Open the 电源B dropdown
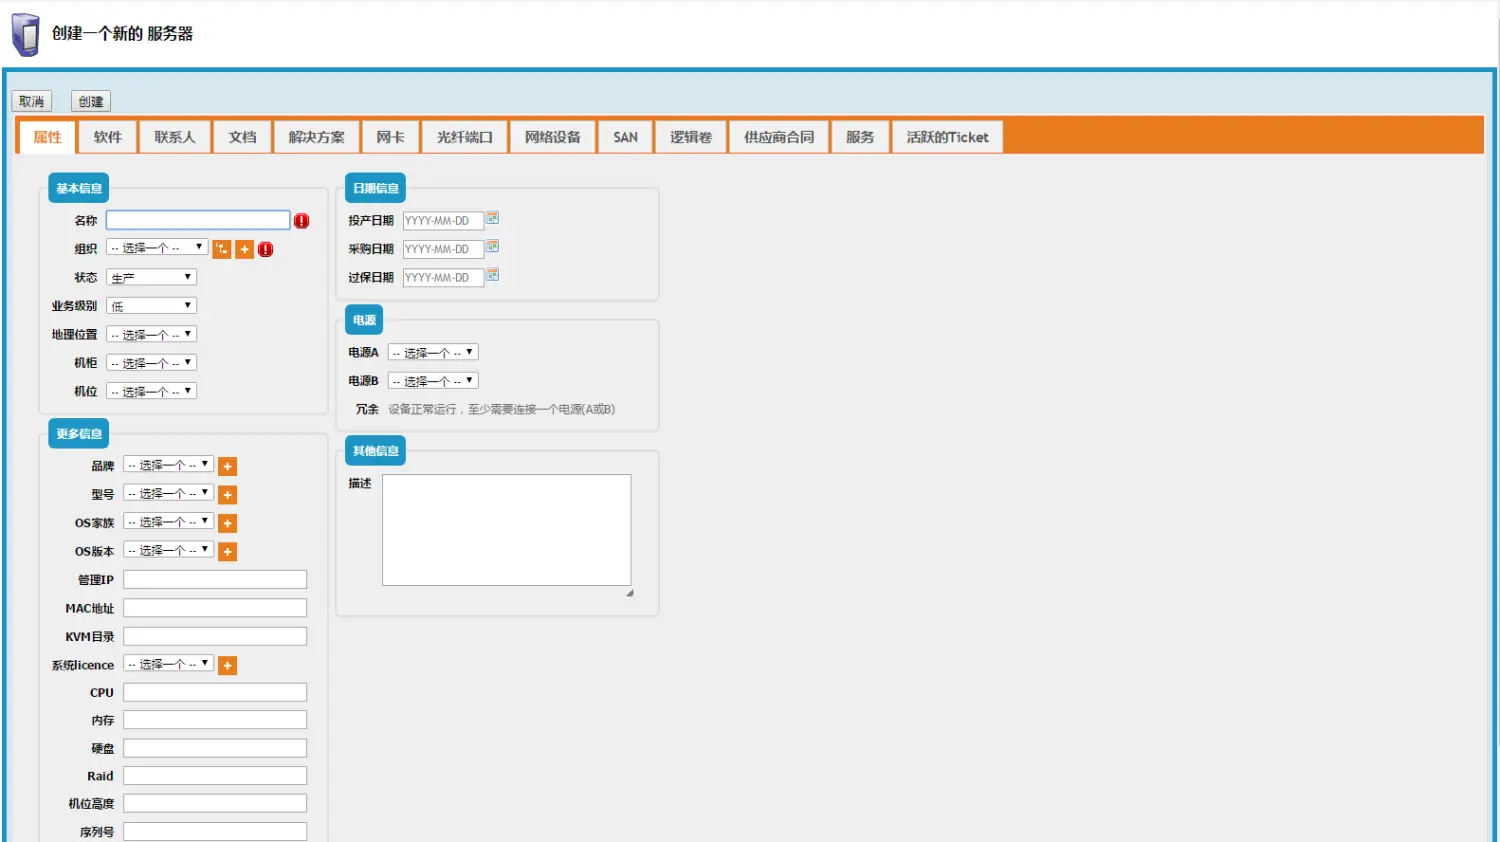 click(433, 381)
